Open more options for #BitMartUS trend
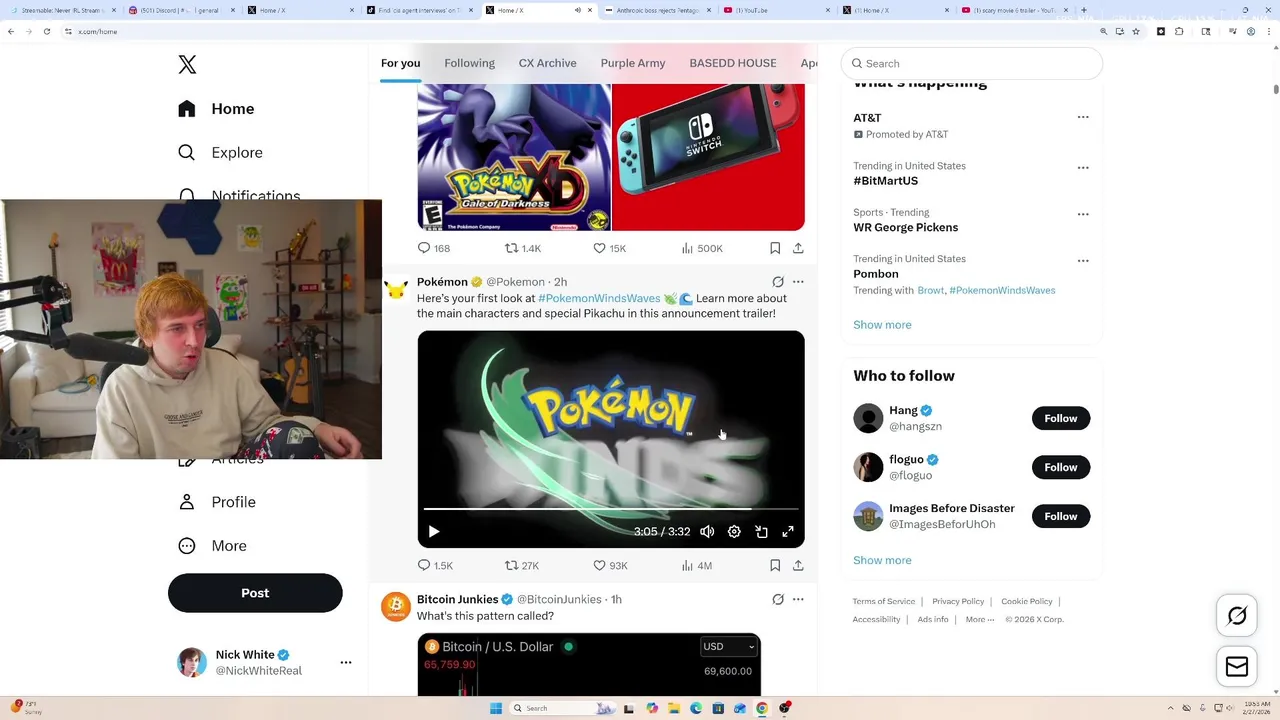The height and width of the screenshot is (720, 1280). (1083, 167)
